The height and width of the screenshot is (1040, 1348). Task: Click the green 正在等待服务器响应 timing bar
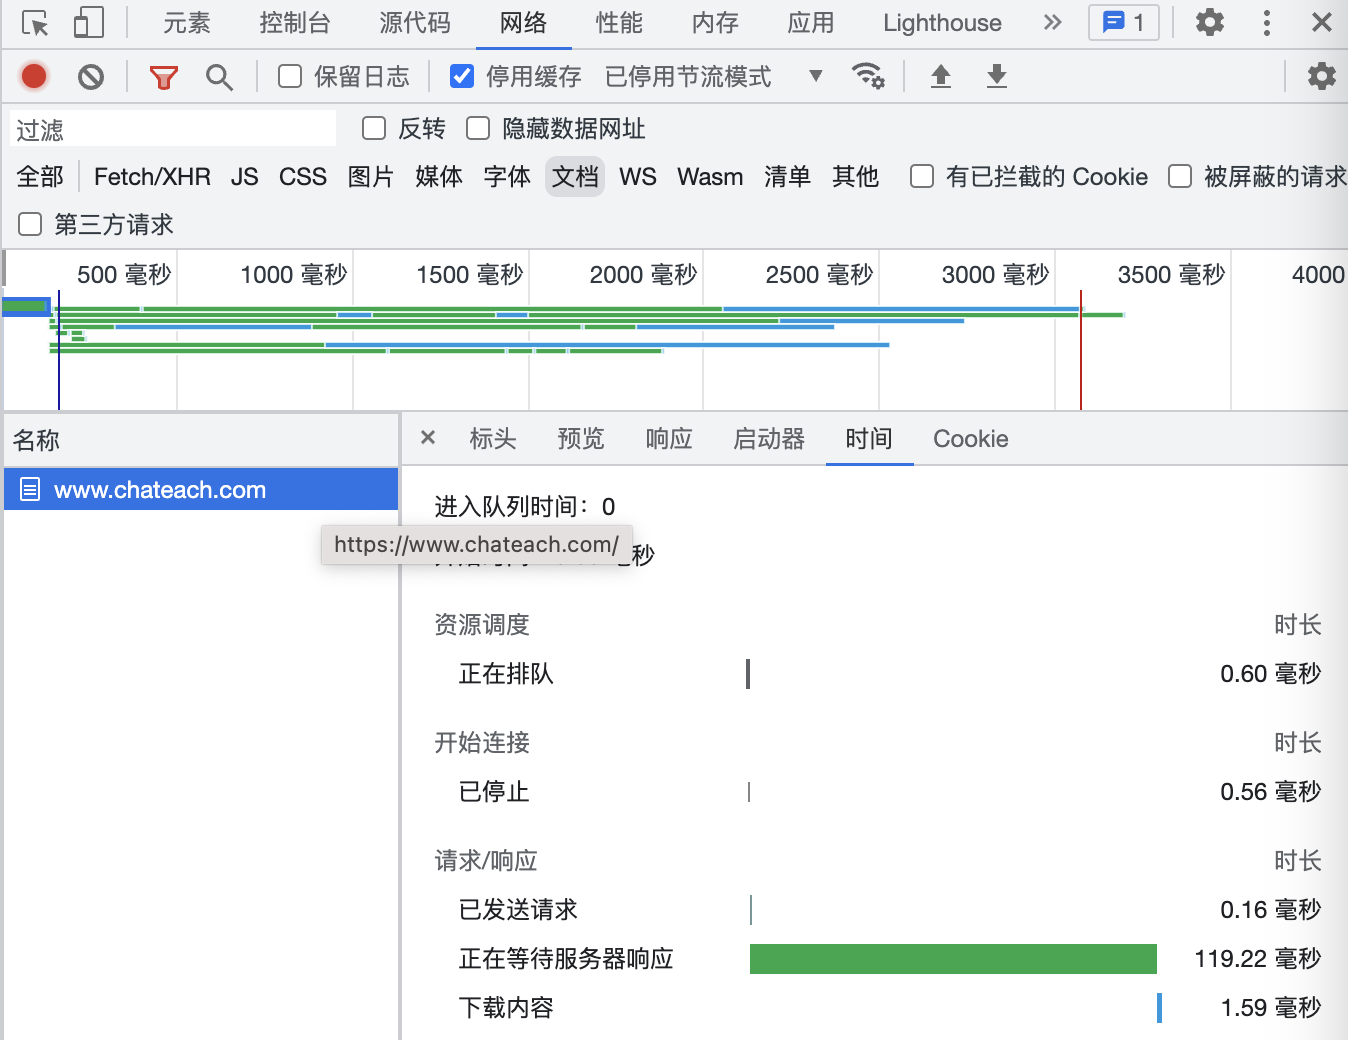point(953,959)
